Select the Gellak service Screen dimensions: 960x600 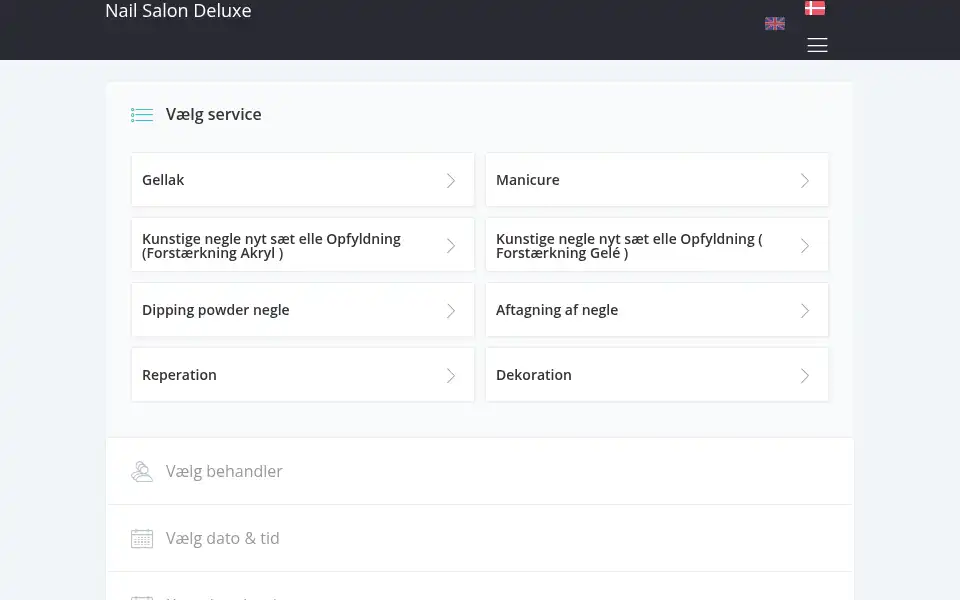coord(303,180)
